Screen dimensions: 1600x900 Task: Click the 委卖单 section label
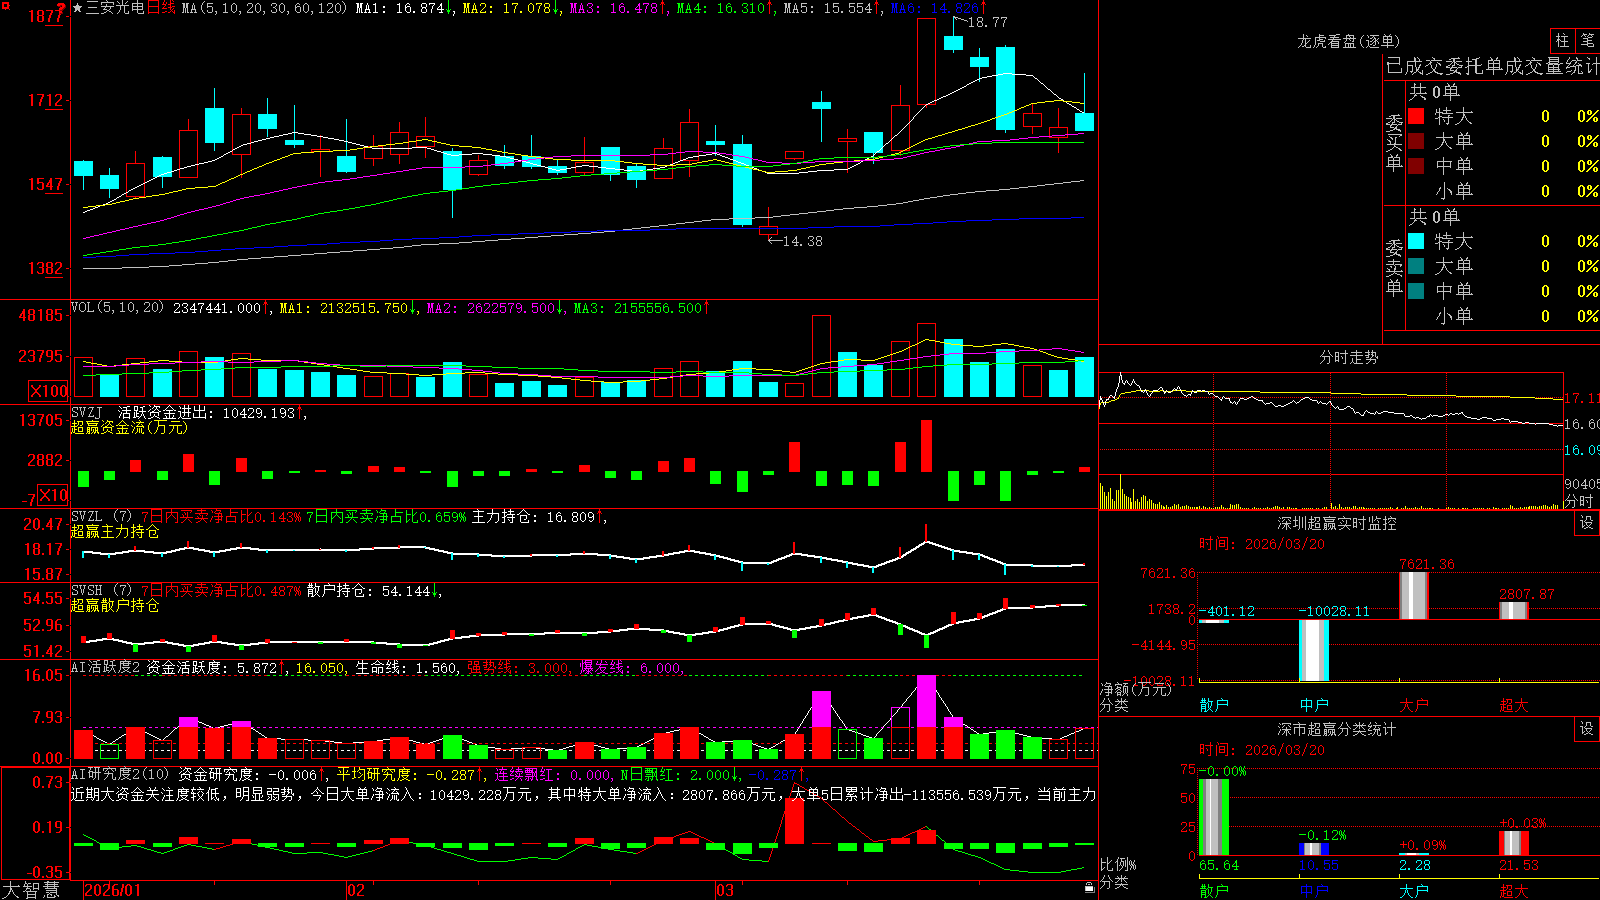[1394, 267]
